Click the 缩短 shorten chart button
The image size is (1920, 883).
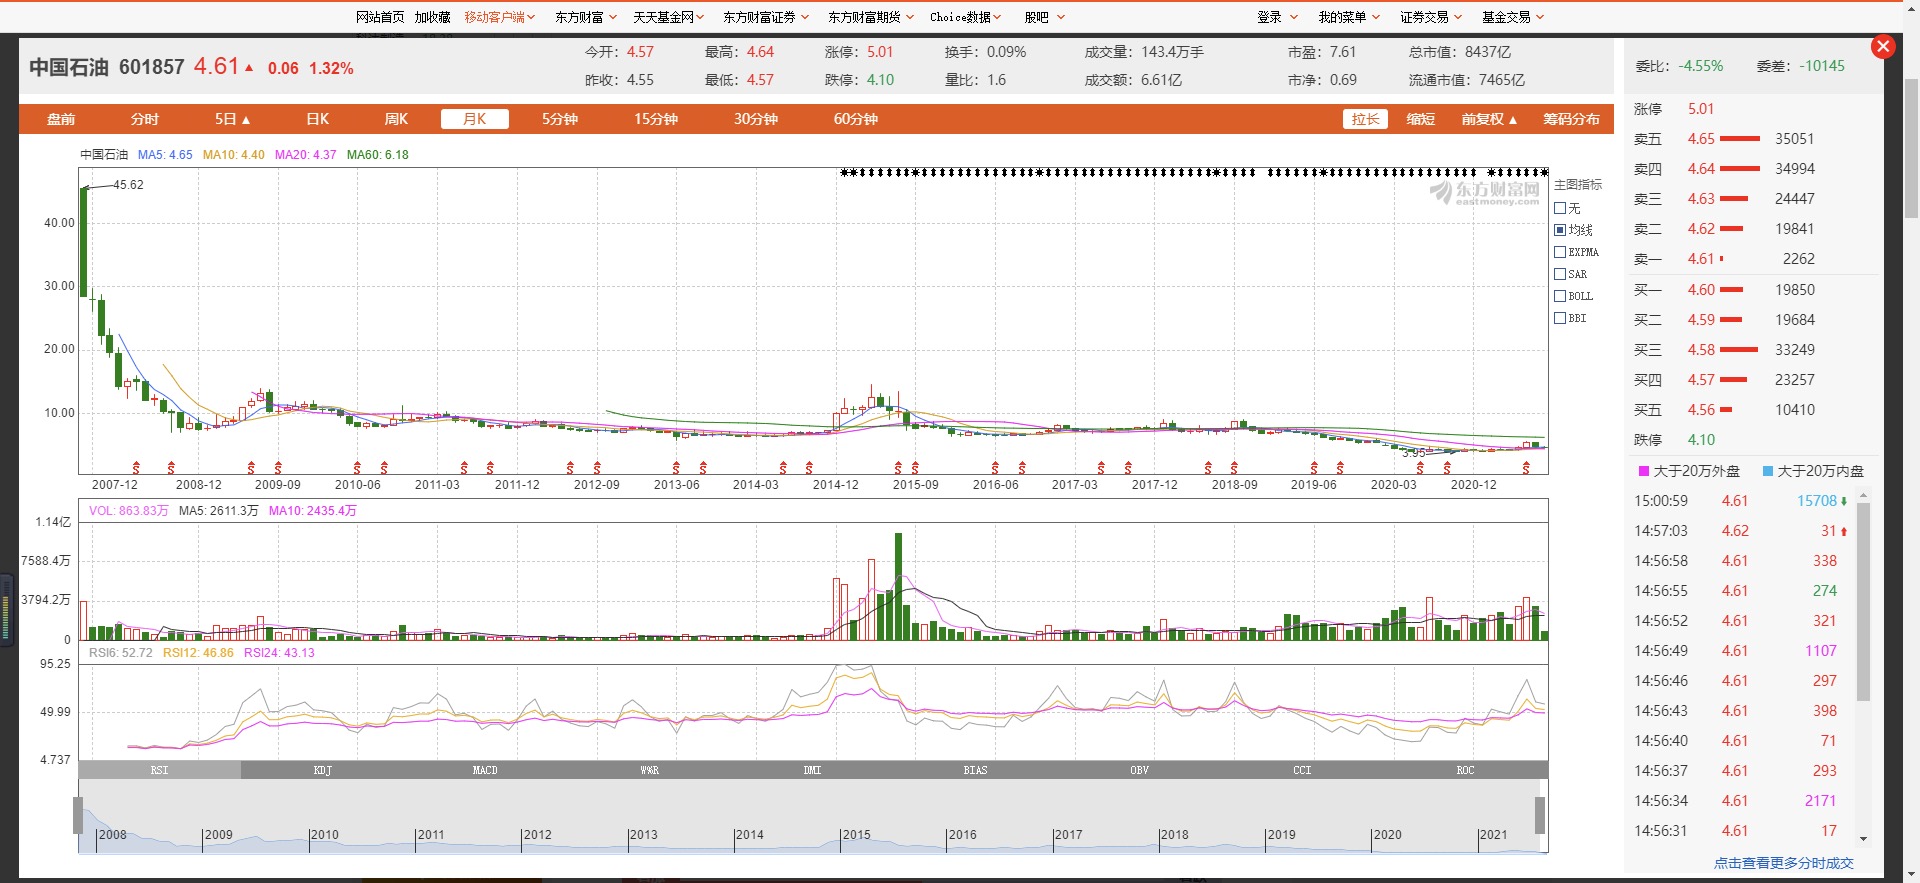1421,119
